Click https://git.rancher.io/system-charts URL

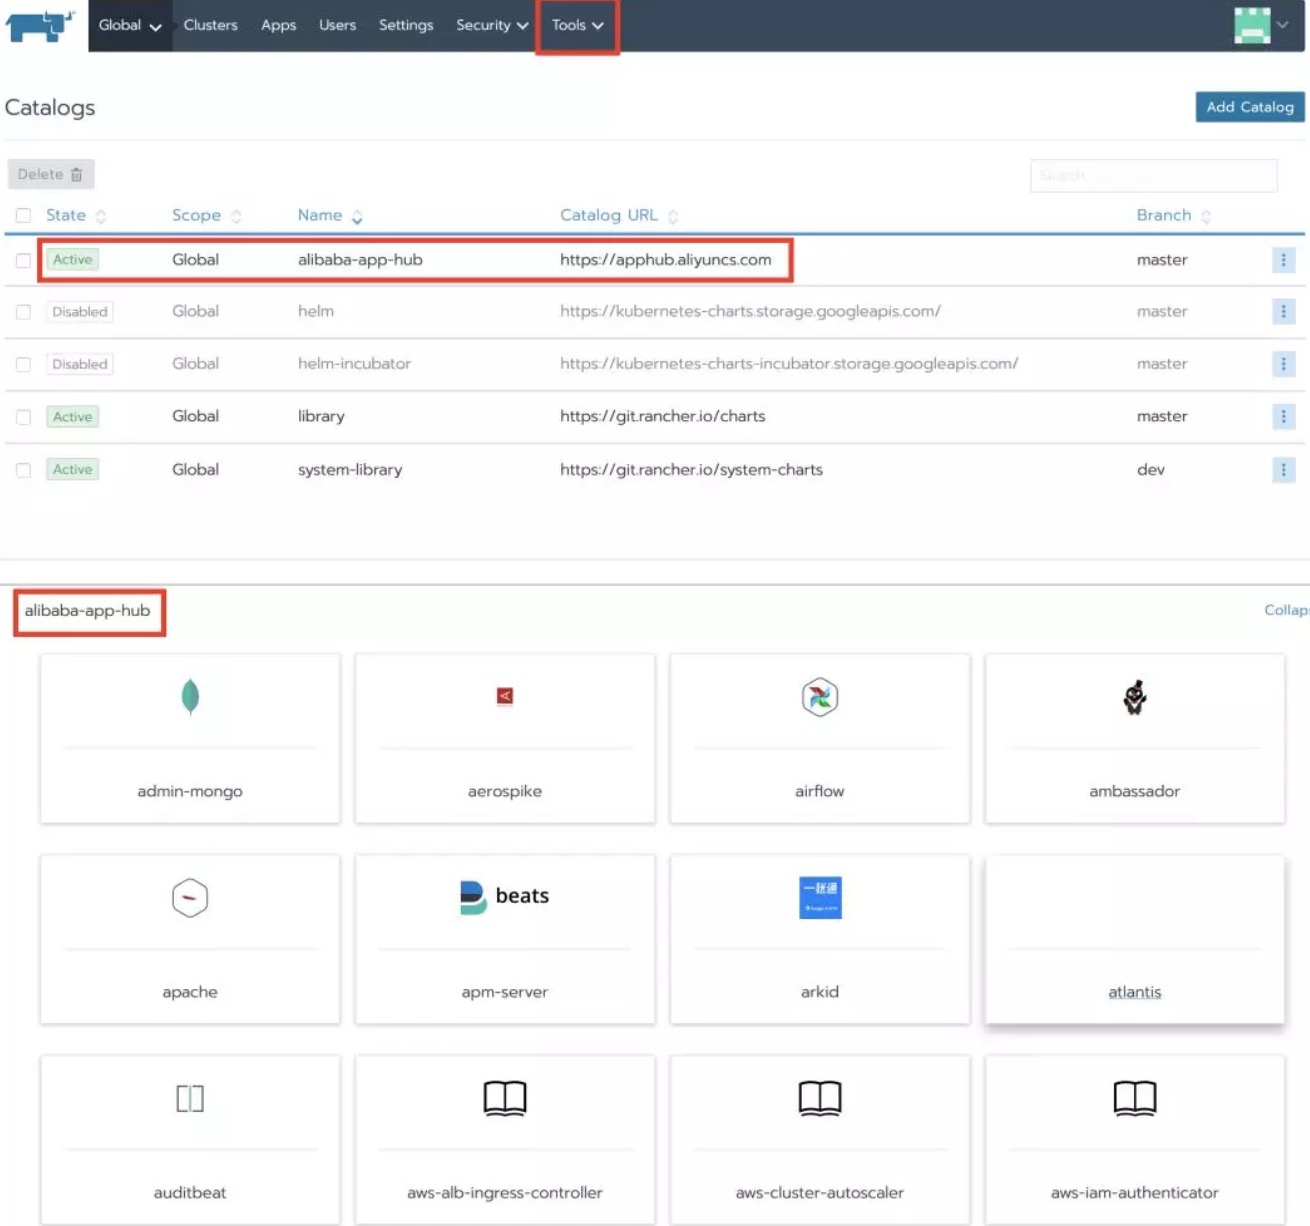[692, 470]
